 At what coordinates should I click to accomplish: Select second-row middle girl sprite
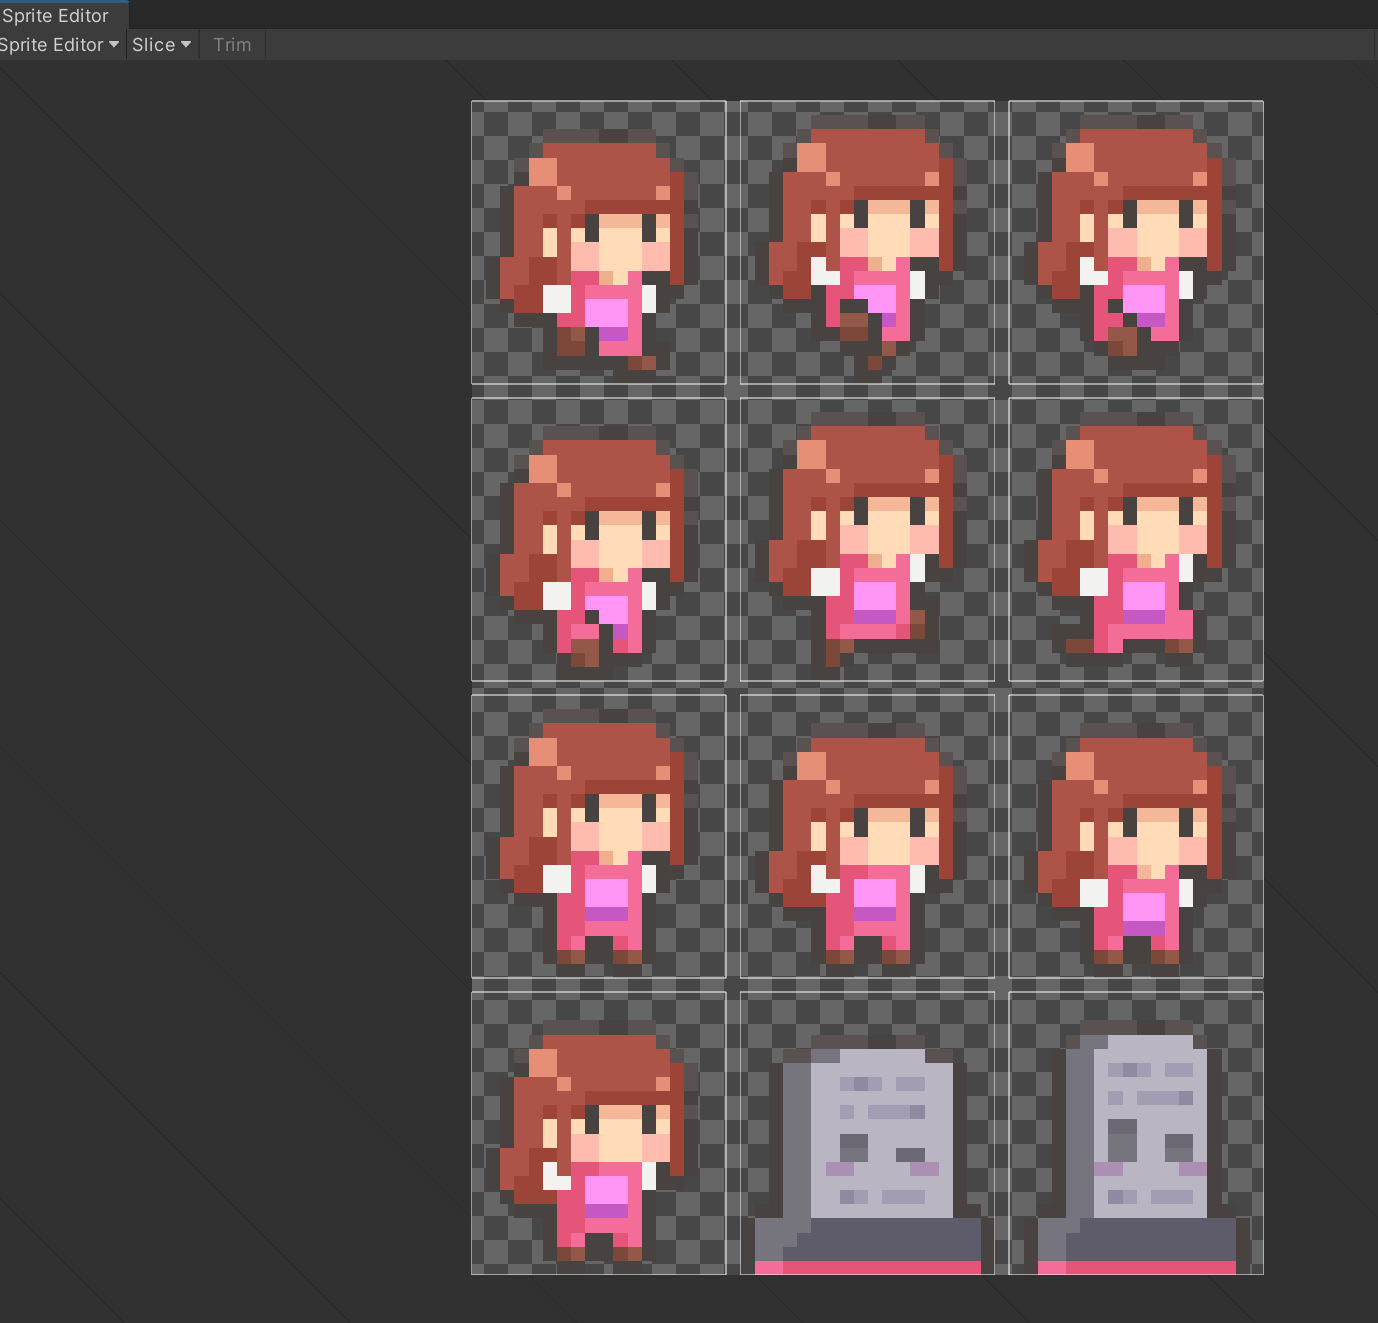[x=867, y=540]
